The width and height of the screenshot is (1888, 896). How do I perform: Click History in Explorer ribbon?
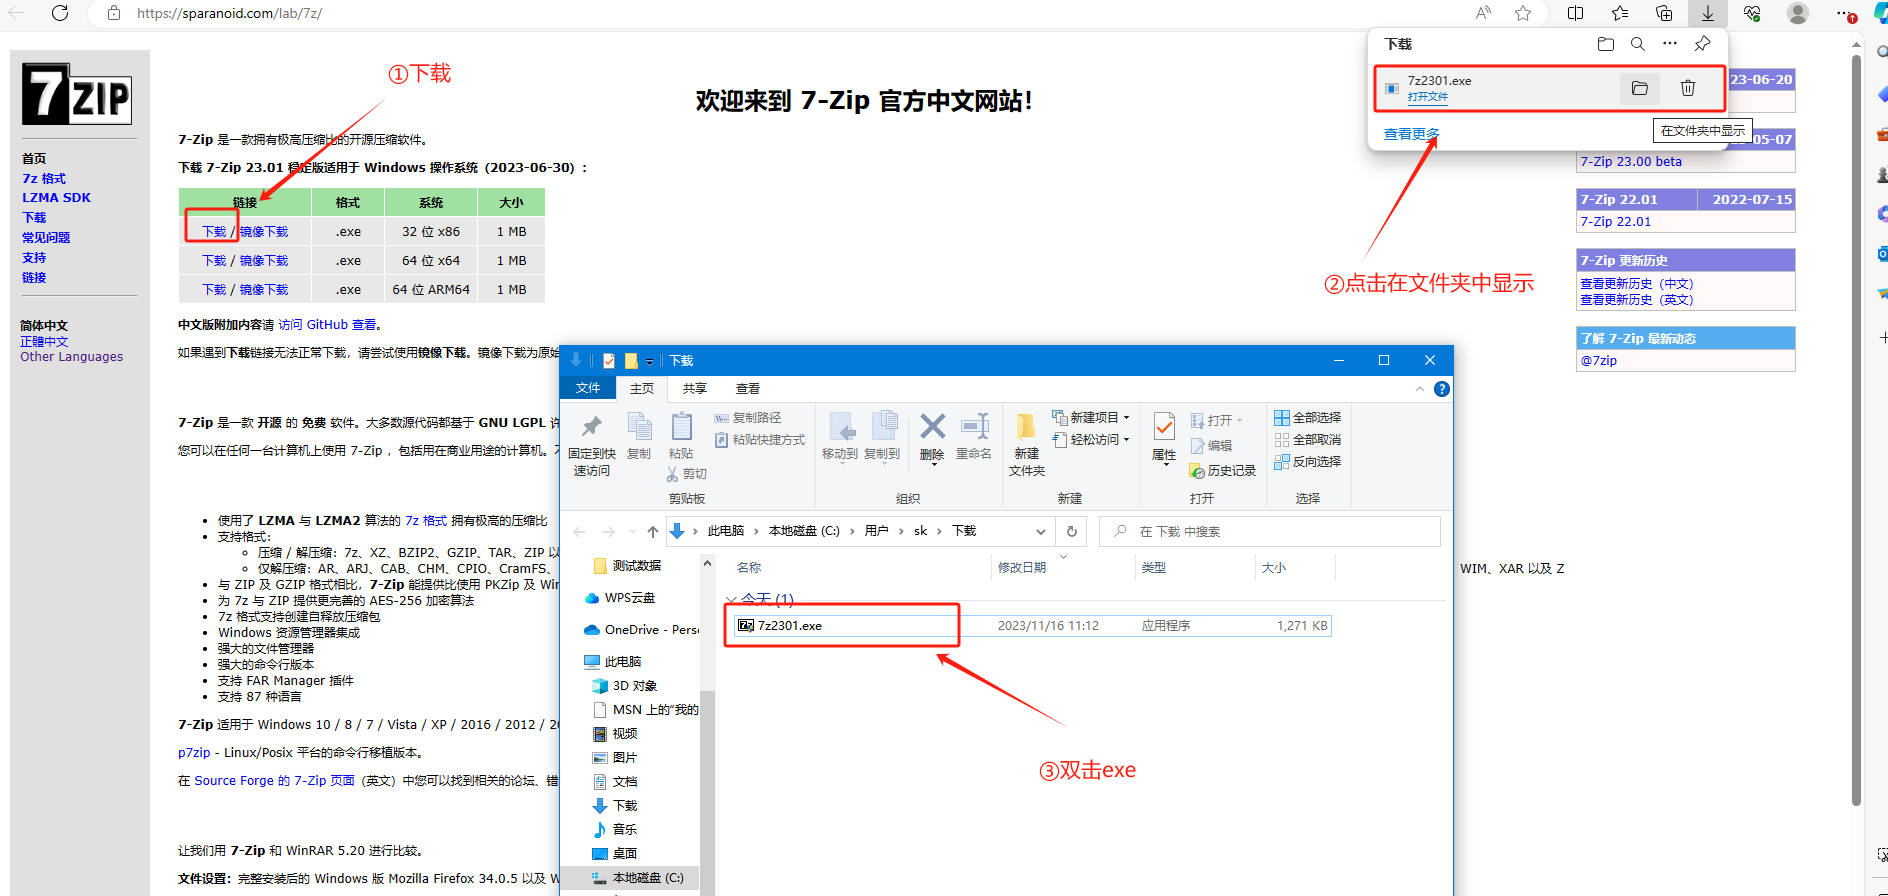[1222, 471]
